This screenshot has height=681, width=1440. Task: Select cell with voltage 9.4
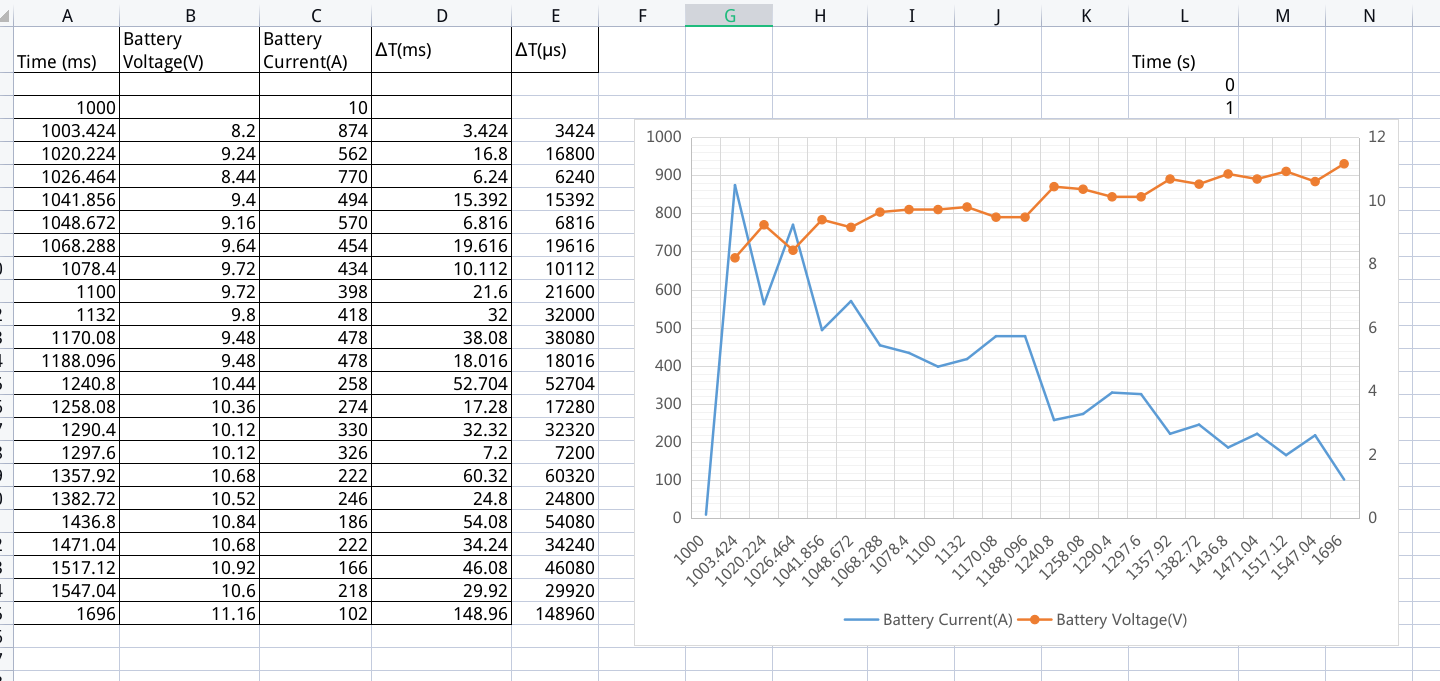point(190,199)
